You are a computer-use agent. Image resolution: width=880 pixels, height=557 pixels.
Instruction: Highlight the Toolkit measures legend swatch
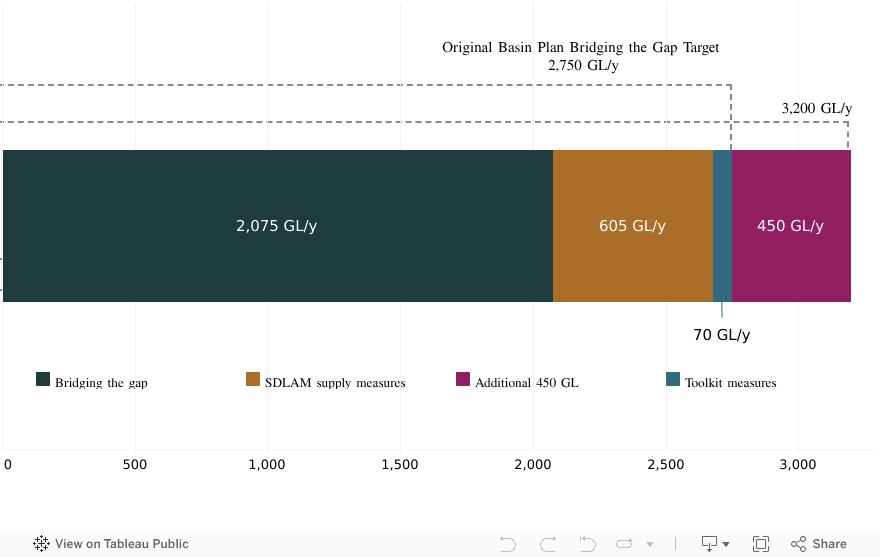pos(673,380)
